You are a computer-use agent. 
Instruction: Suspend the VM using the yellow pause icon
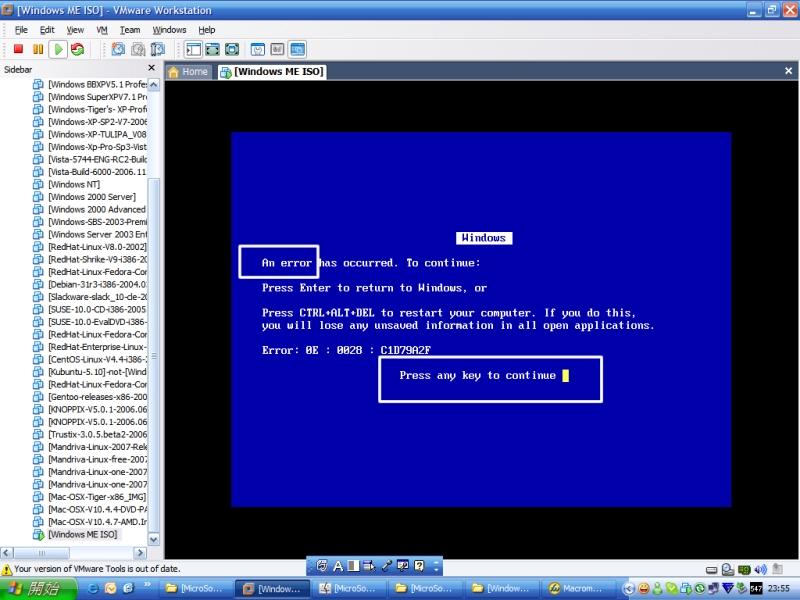pyautogui.click(x=38, y=49)
